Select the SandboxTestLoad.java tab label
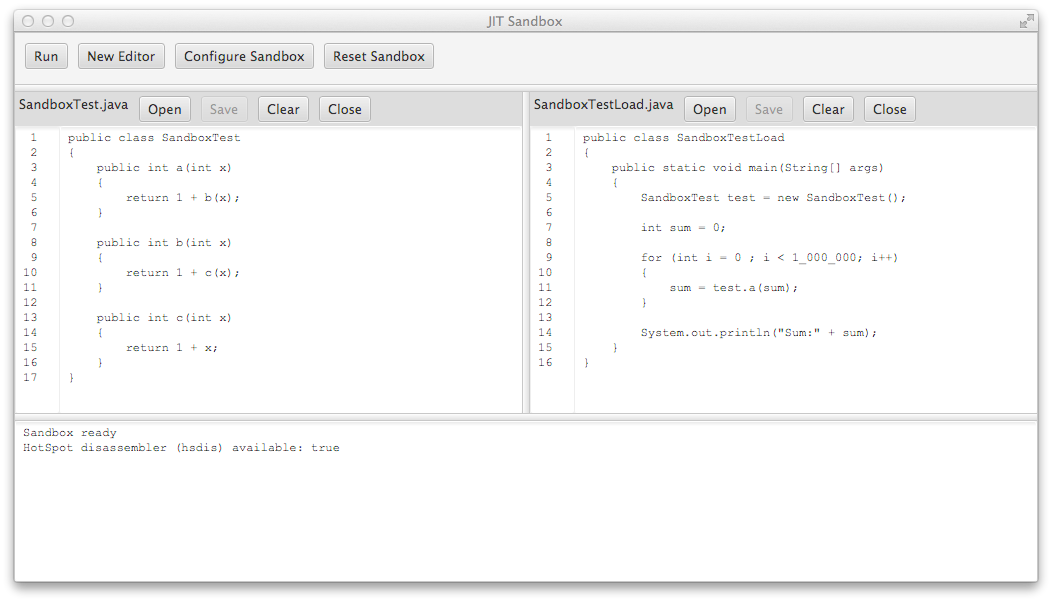This screenshot has height=602, width=1052. pyautogui.click(x=602, y=103)
